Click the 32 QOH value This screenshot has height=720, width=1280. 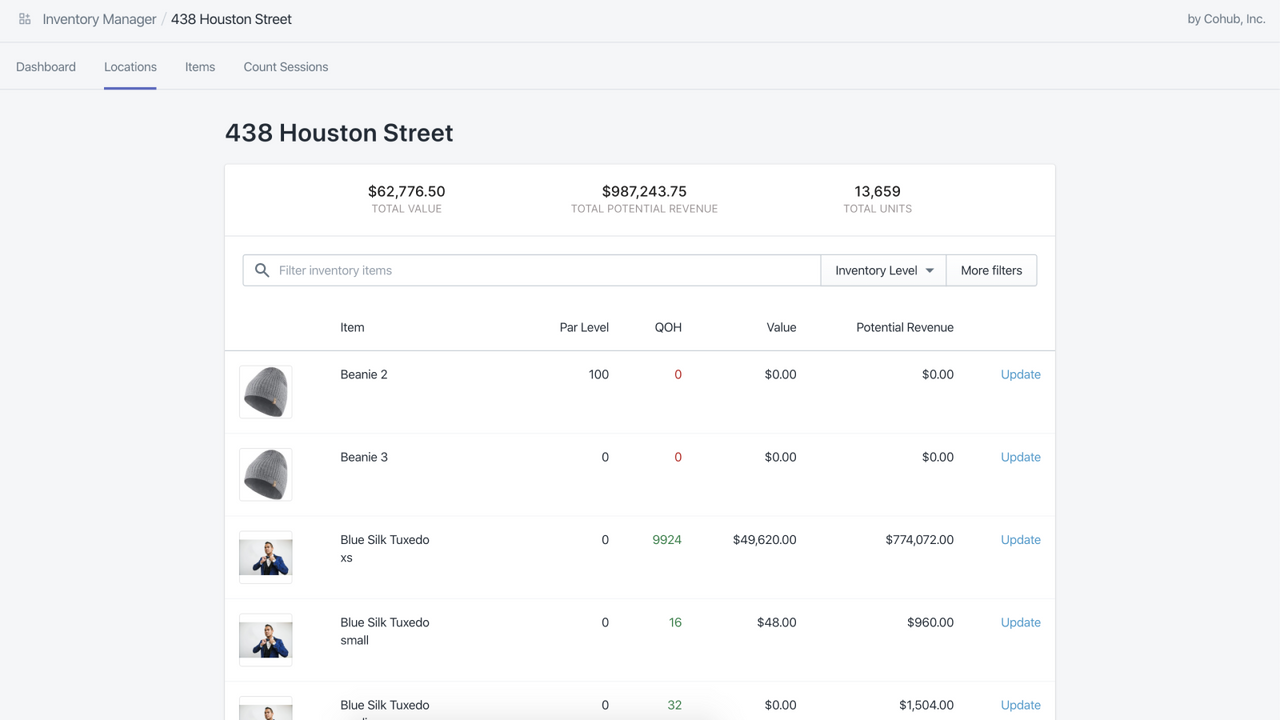[x=674, y=705]
